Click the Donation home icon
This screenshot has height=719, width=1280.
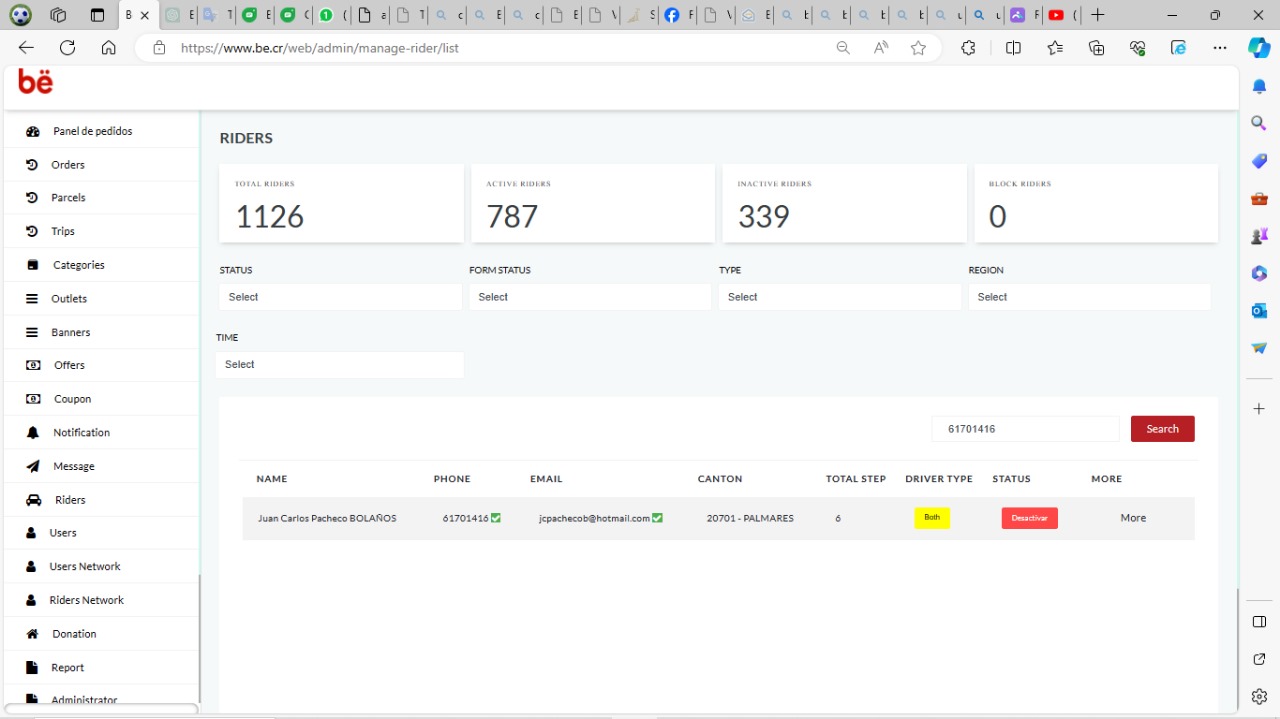[x=32, y=634]
